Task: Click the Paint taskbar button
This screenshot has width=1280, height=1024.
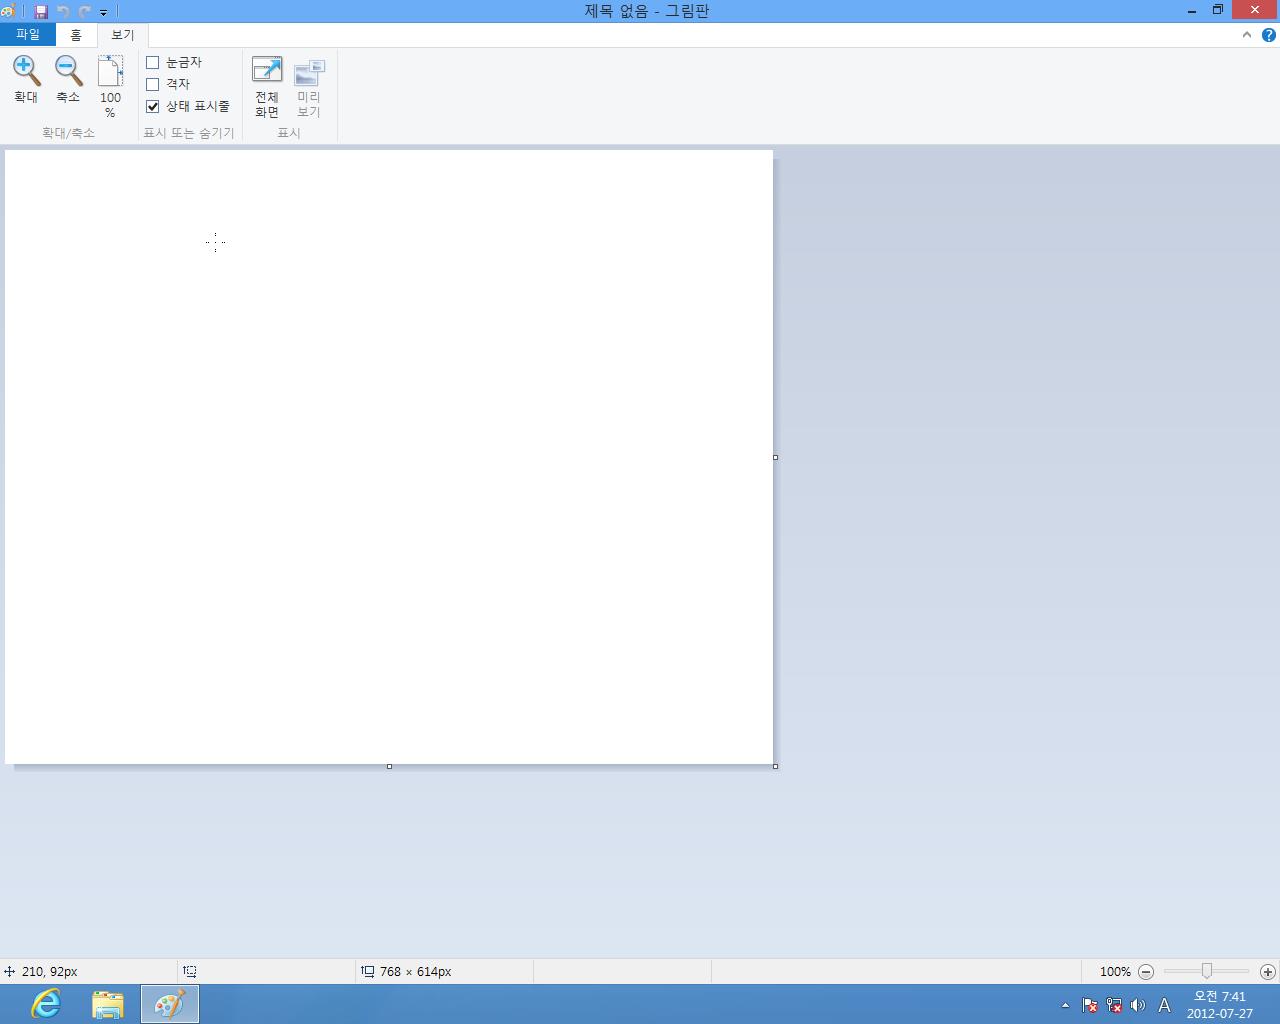Action: coord(169,1004)
